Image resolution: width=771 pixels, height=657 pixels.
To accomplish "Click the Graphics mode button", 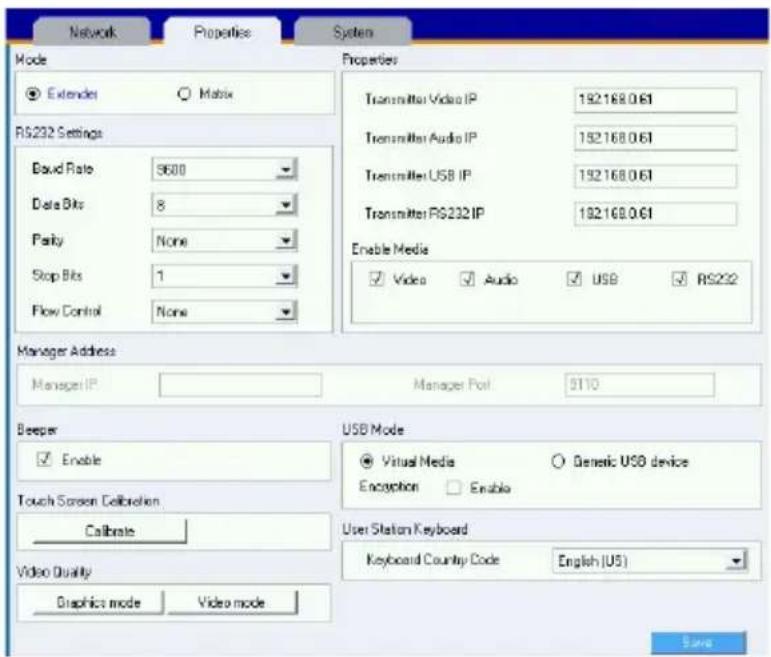I will [98, 602].
